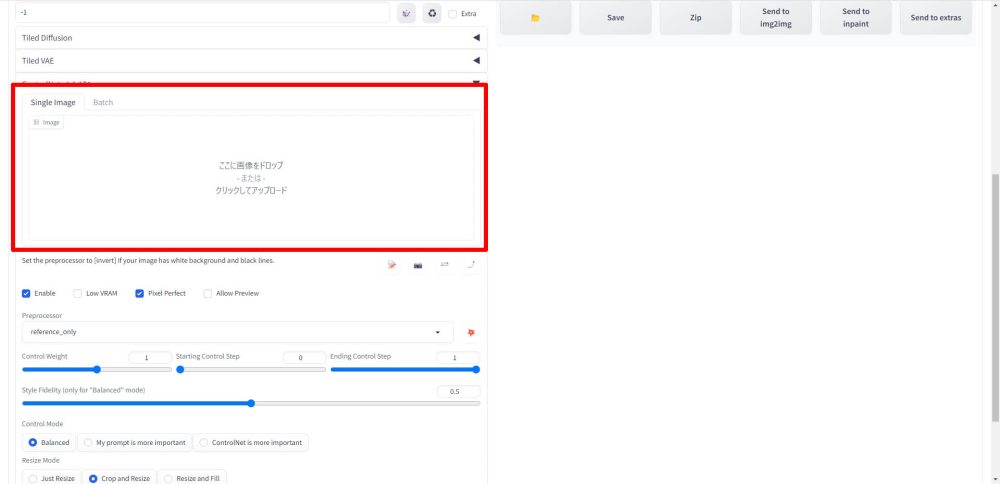
Task: Click the dice random seed icon
Action: point(407,13)
